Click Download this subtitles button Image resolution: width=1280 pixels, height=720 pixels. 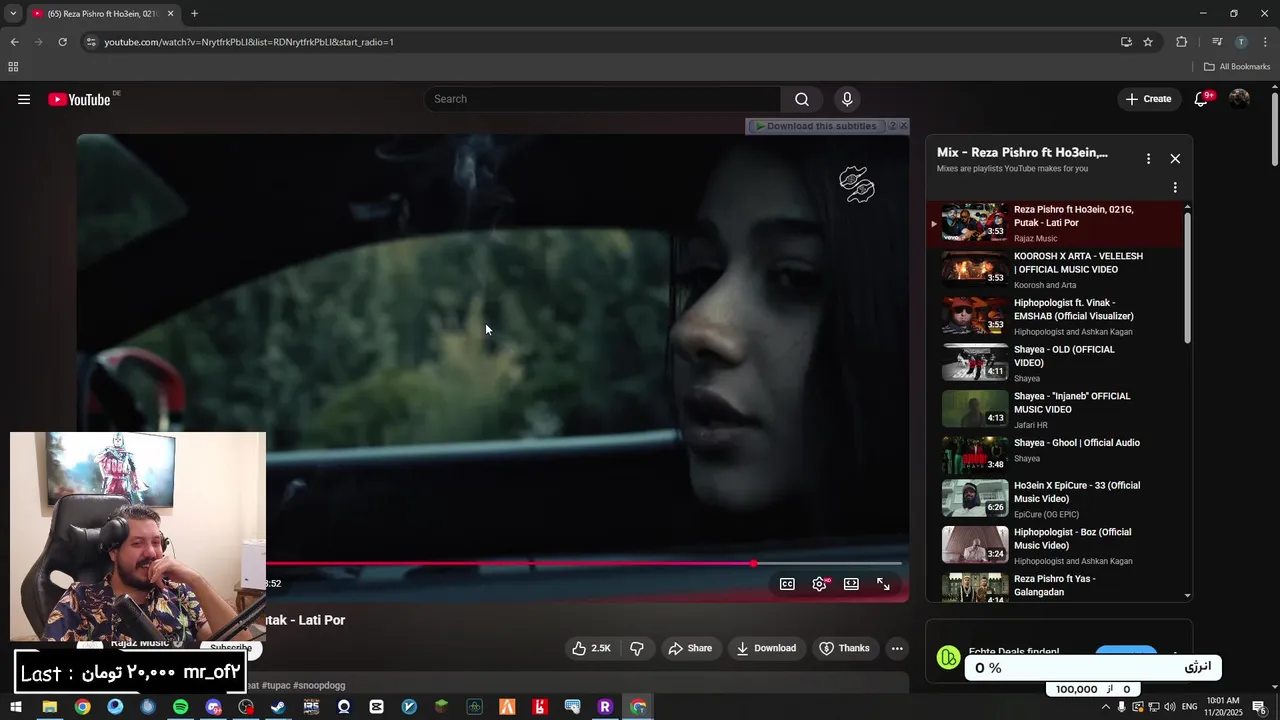click(816, 126)
